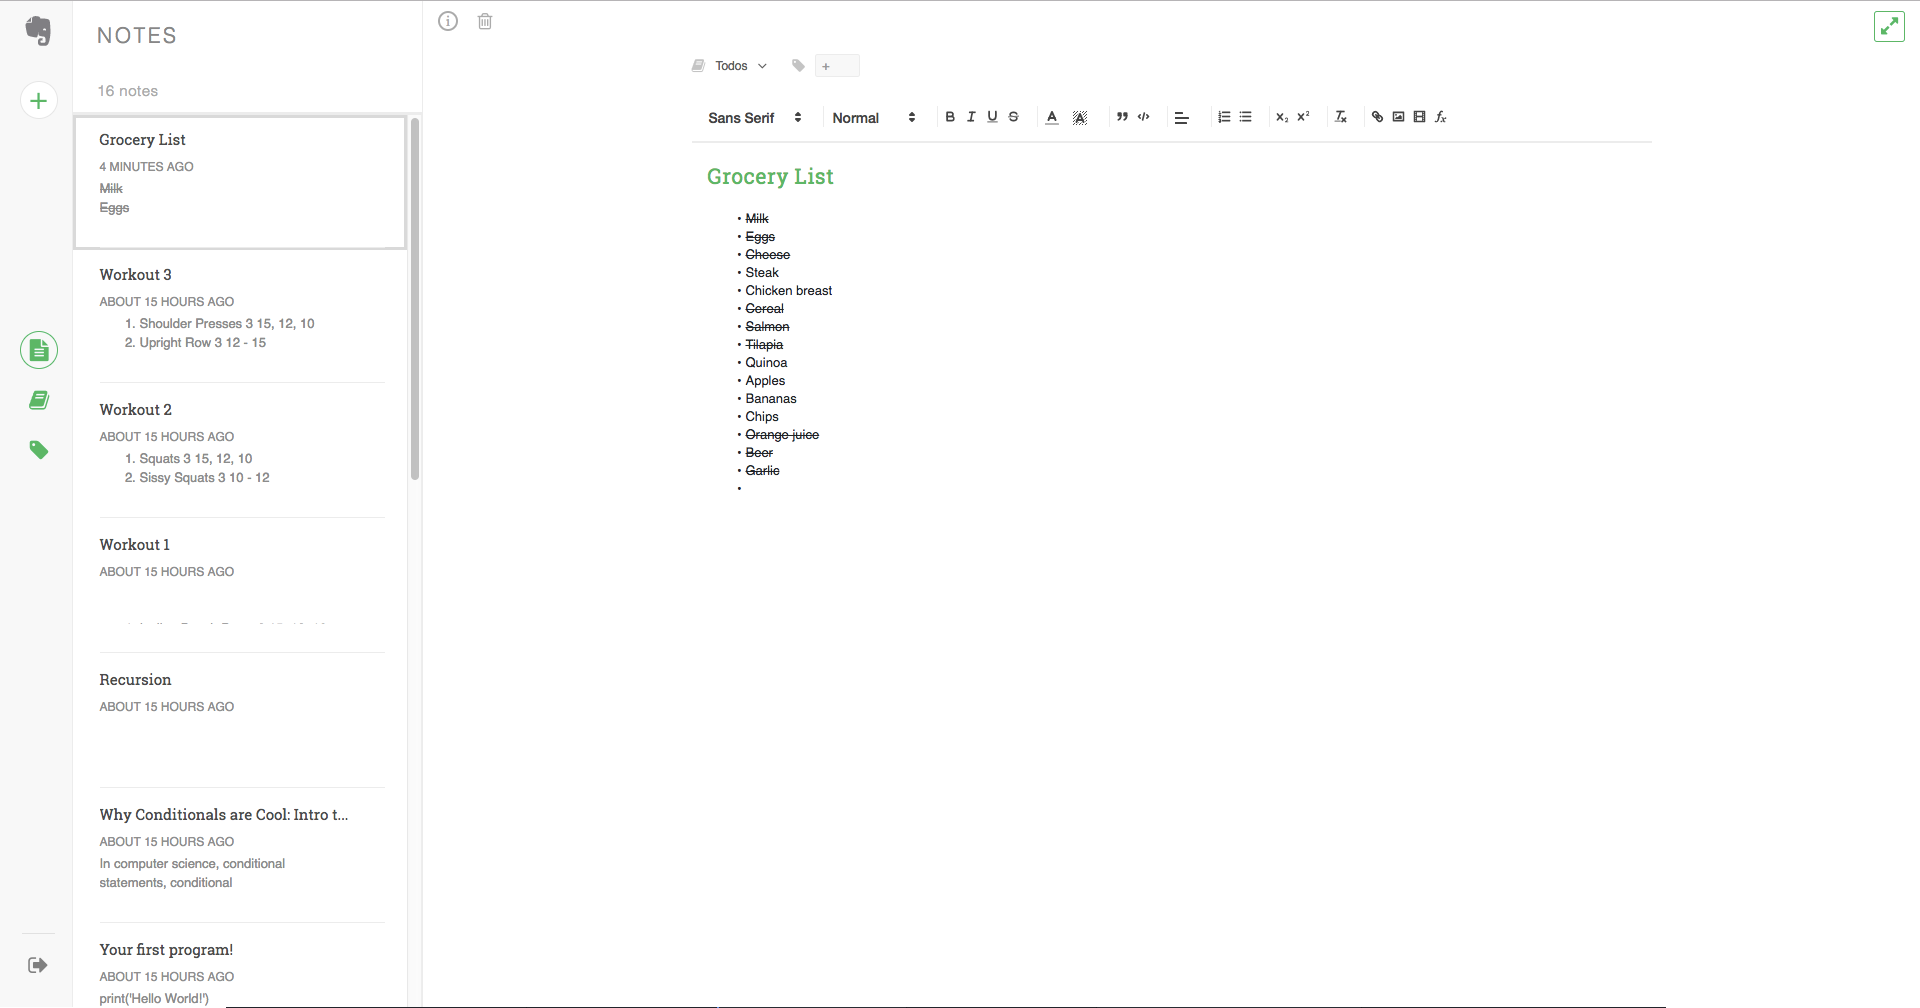1920x1008 pixels.
Task: Insert a hyperlink
Action: pos(1377,117)
